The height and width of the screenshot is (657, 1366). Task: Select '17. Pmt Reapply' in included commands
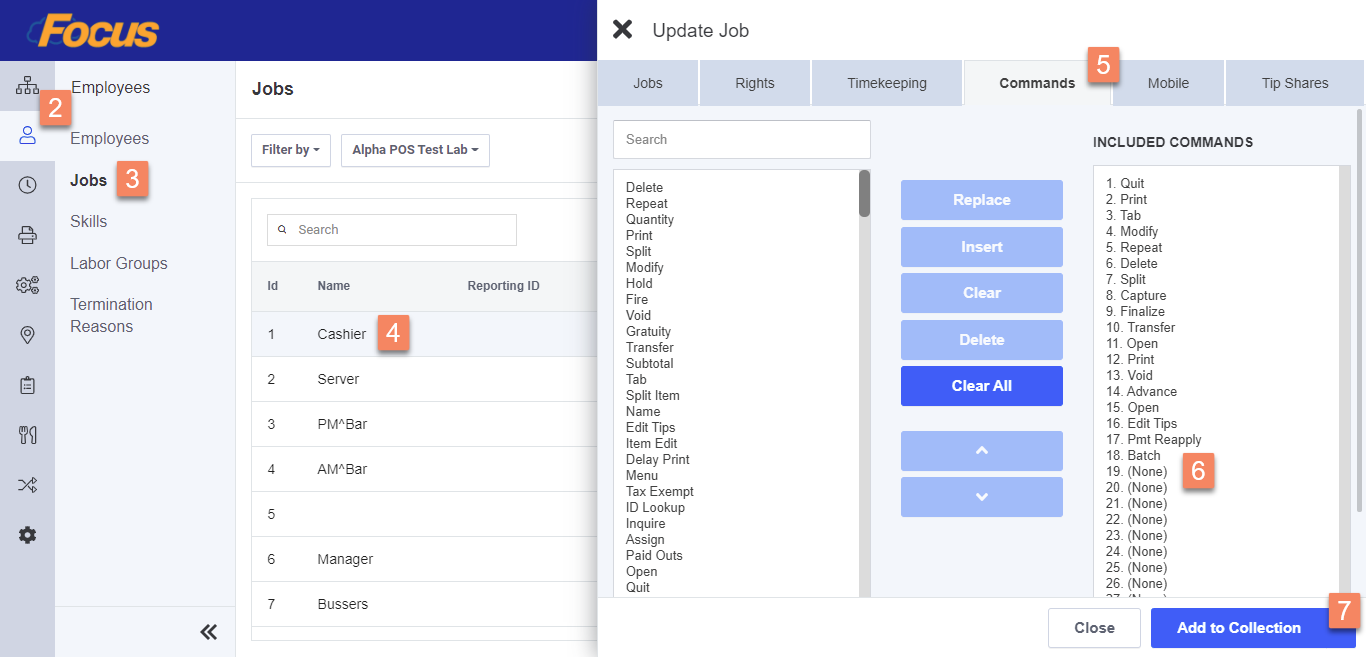tap(1154, 440)
